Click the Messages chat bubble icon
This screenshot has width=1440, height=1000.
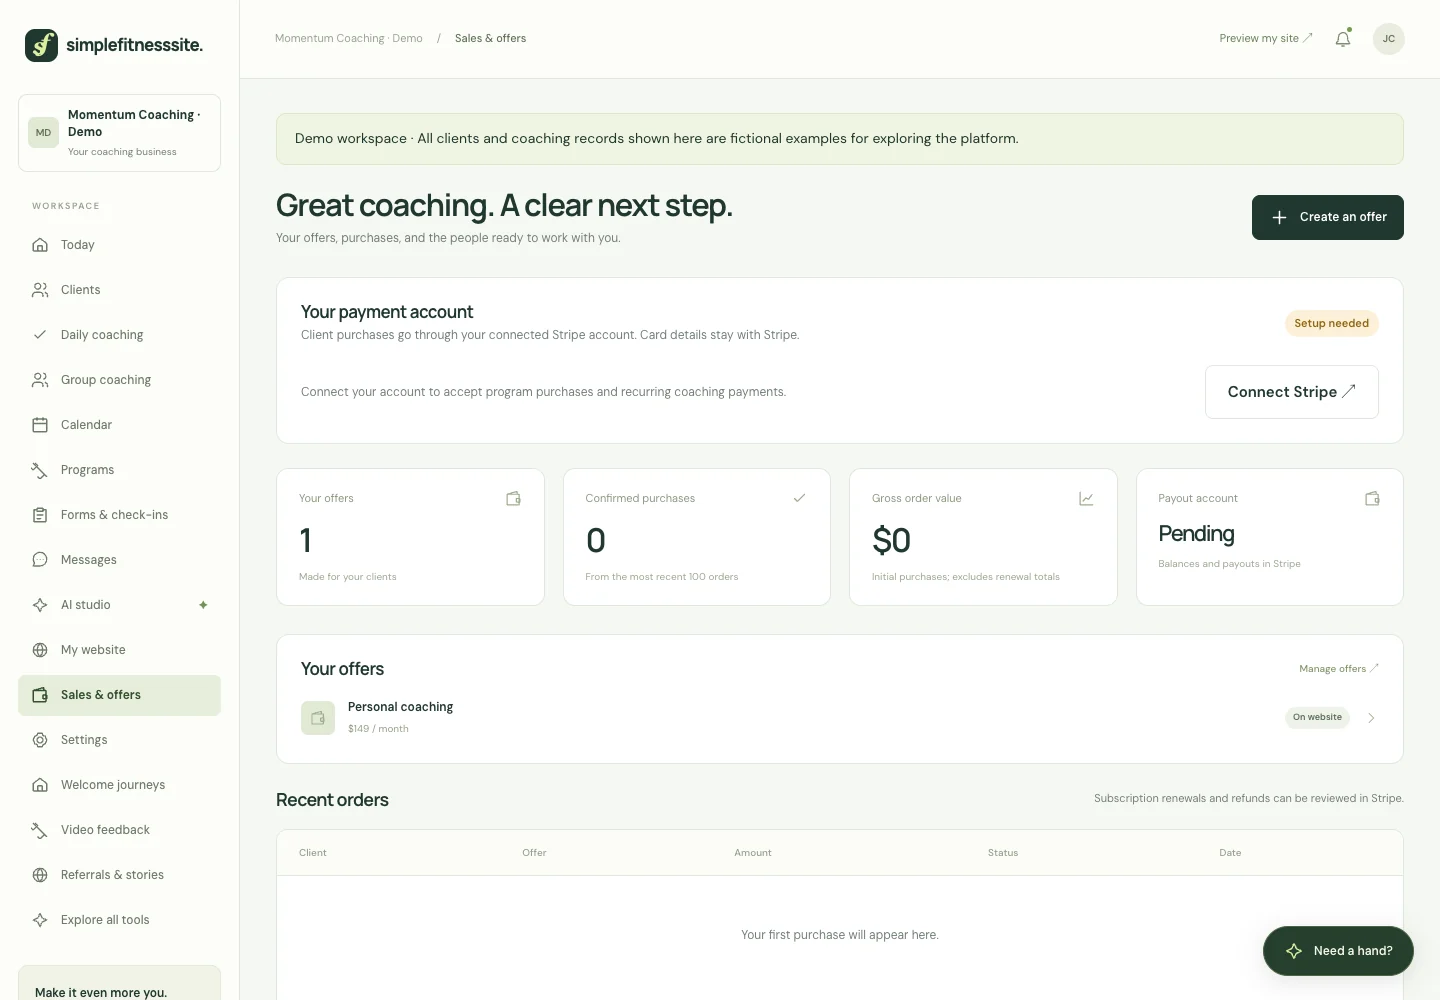[40, 560]
